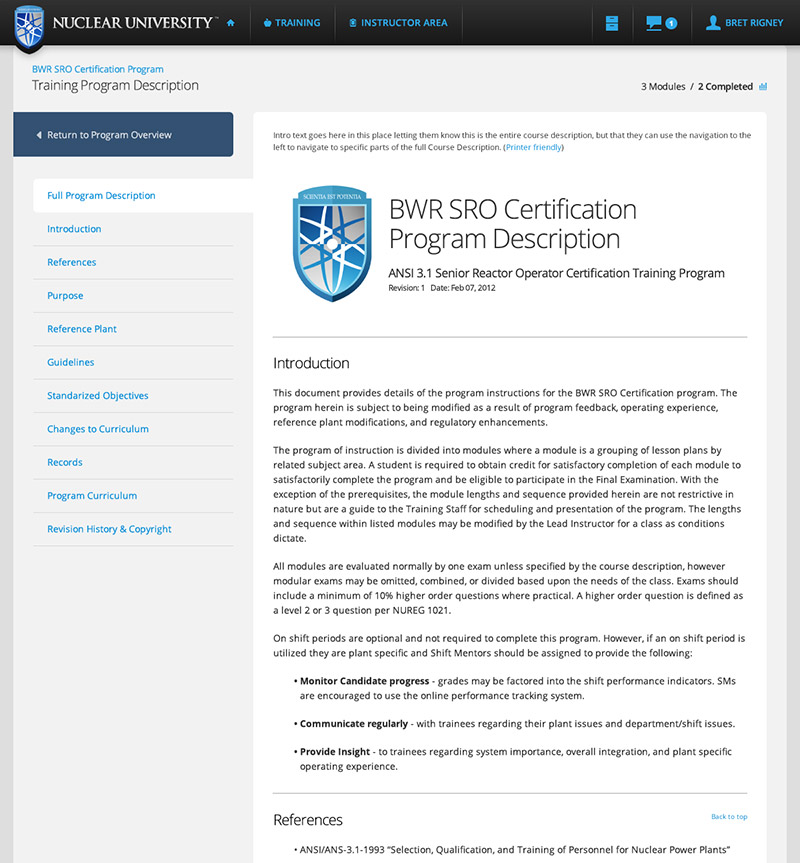The image size is (800, 863).
Task: Go to Program Curriculum section
Action: coord(92,496)
